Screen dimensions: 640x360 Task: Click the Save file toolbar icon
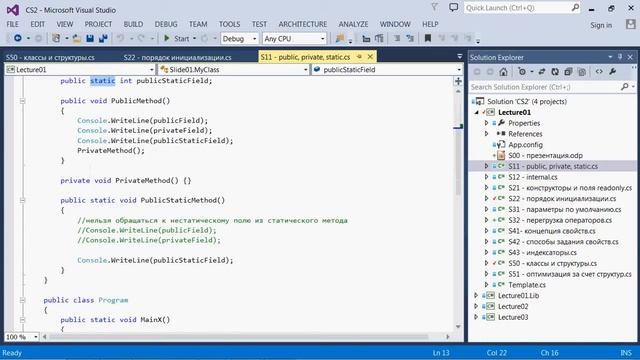click(90, 38)
